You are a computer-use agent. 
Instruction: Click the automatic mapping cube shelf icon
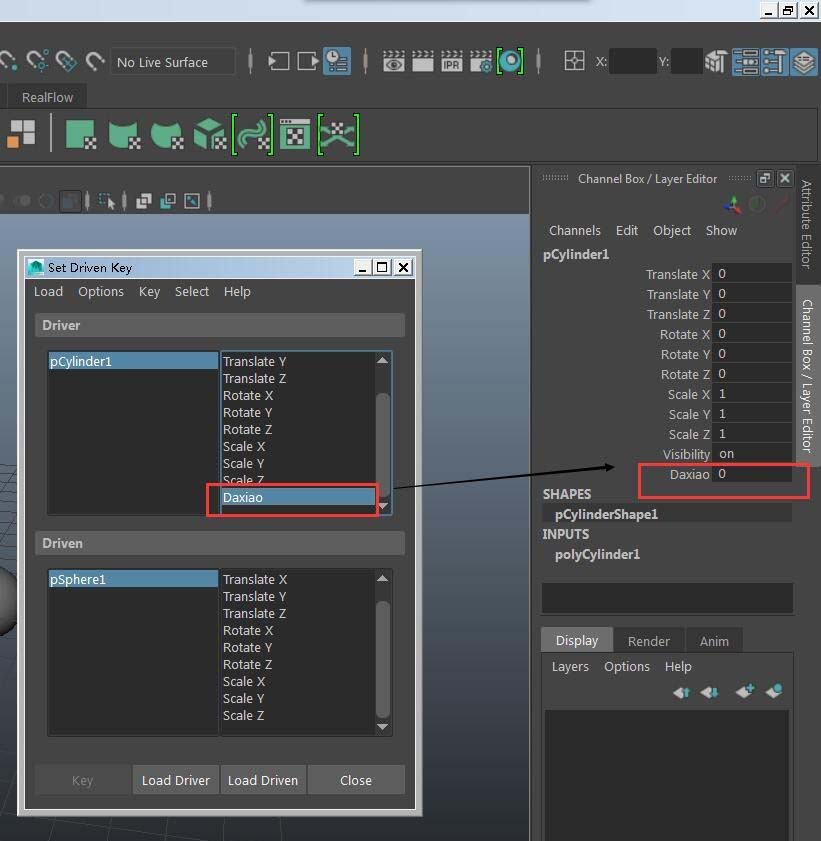pos(210,134)
